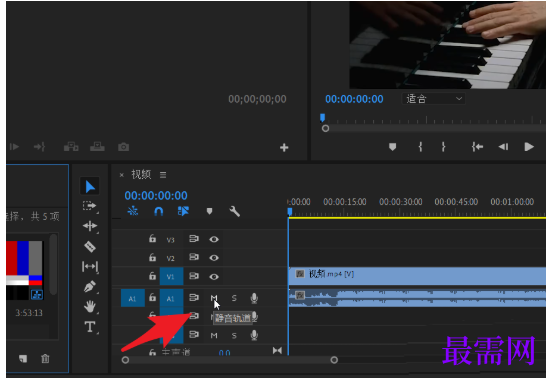Open the 适合 zoom level dropdown
The height and width of the screenshot is (382, 554).
click(434, 99)
